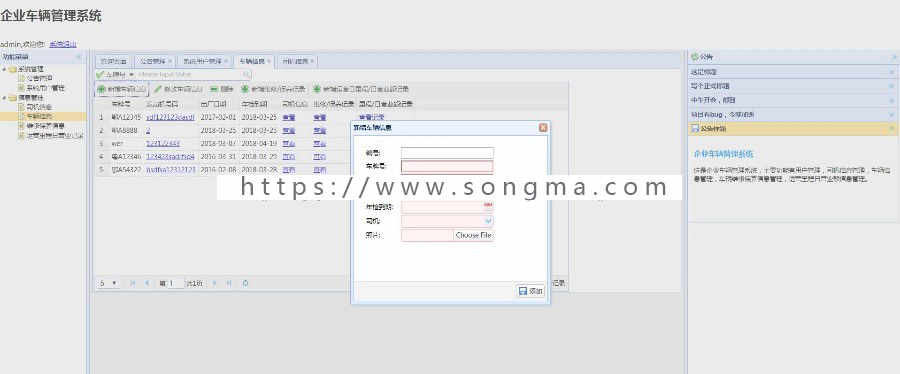The image size is (900, 374).
Task: Click the ID input field in dialog
Action: coord(447,153)
